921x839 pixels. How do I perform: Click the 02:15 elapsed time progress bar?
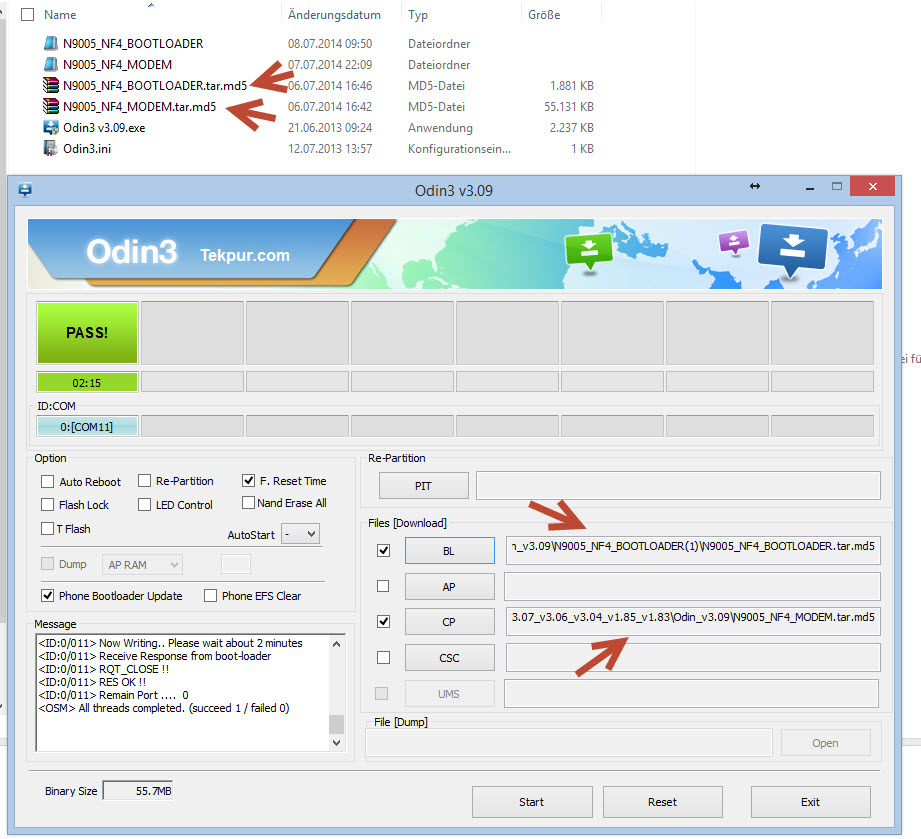[88, 382]
